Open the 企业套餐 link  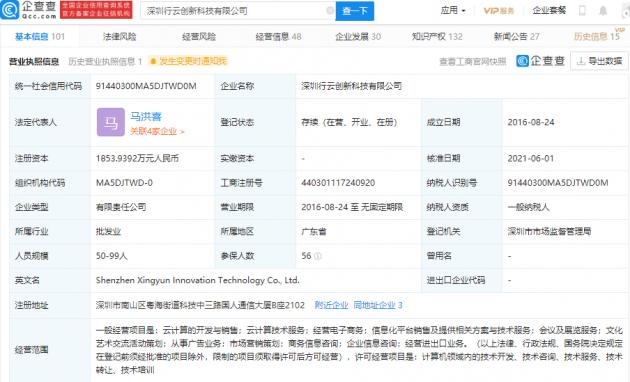(x=549, y=10)
